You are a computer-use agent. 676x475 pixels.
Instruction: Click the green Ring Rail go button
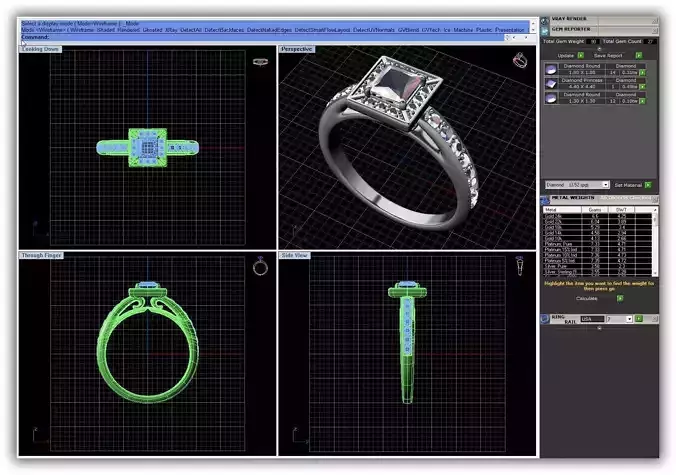(x=639, y=319)
